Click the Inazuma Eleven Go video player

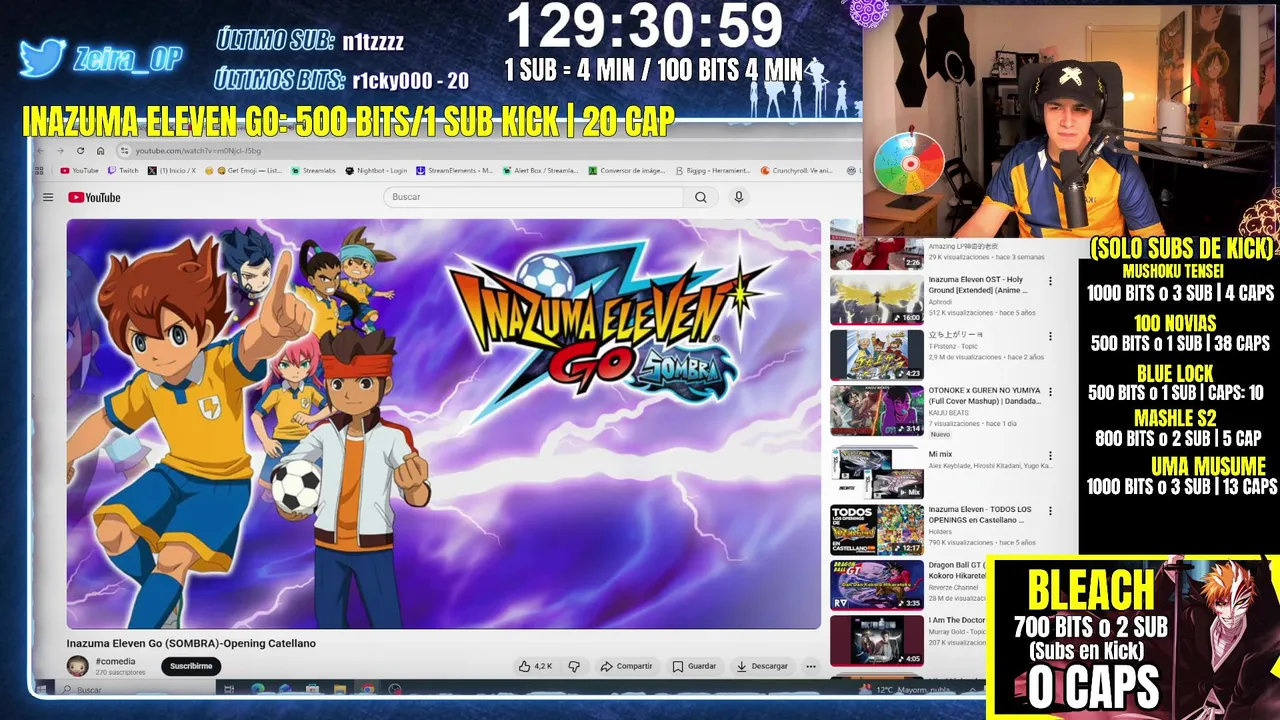[x=444, y=424]
